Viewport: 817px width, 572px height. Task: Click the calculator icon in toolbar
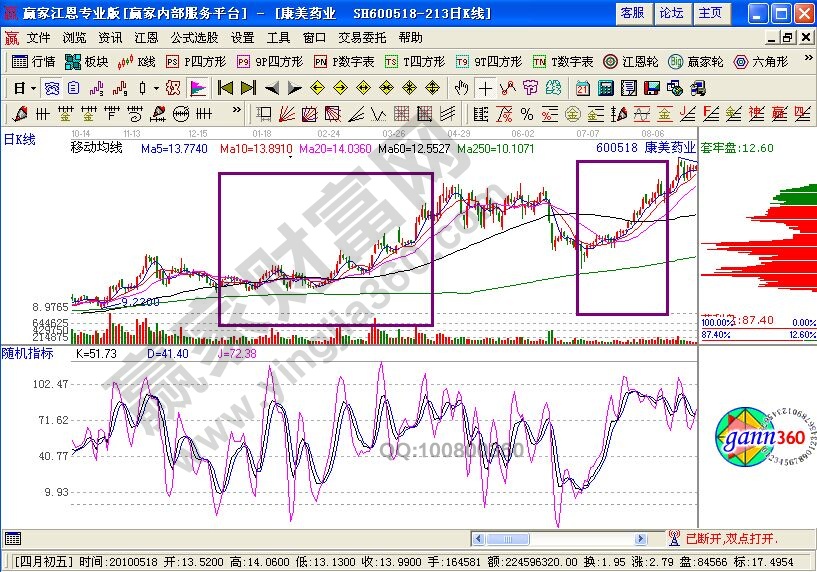[606, 87]
